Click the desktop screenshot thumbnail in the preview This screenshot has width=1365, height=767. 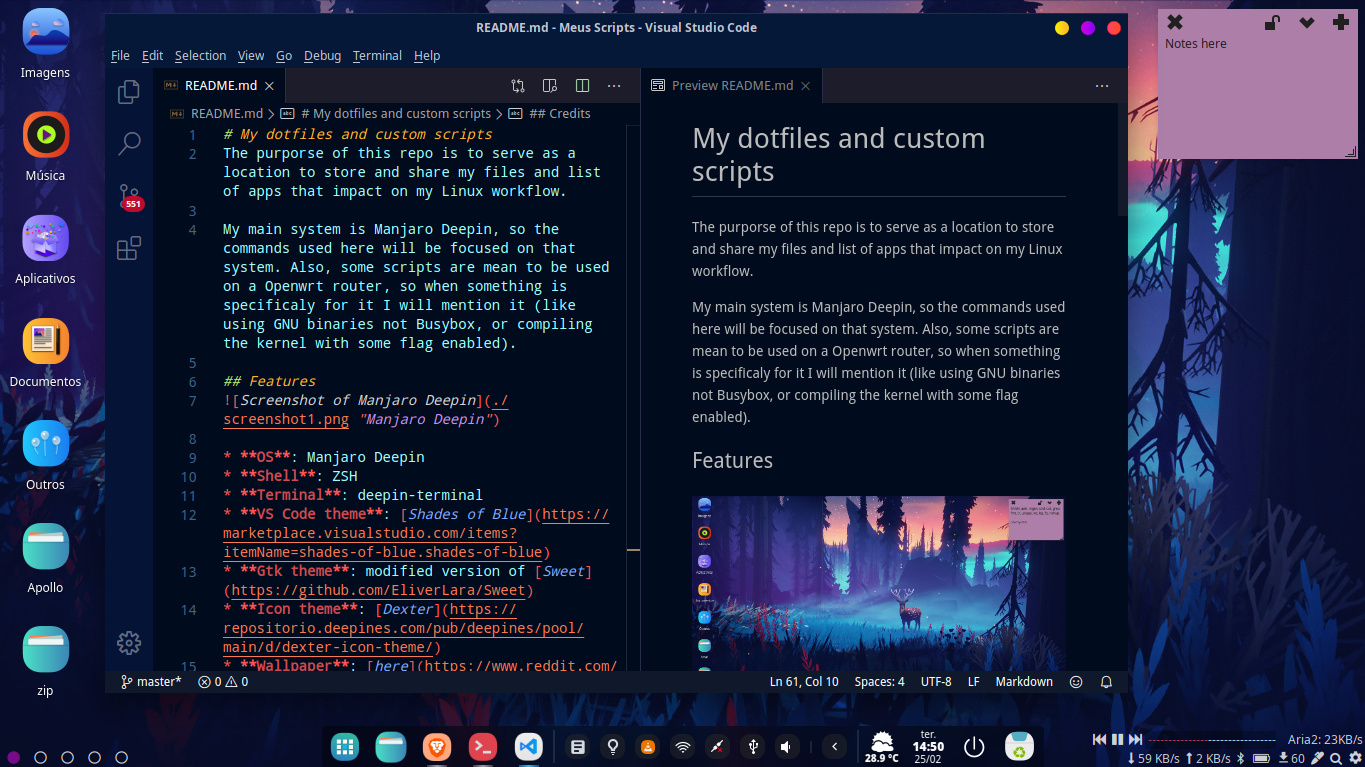click(878, 583)
